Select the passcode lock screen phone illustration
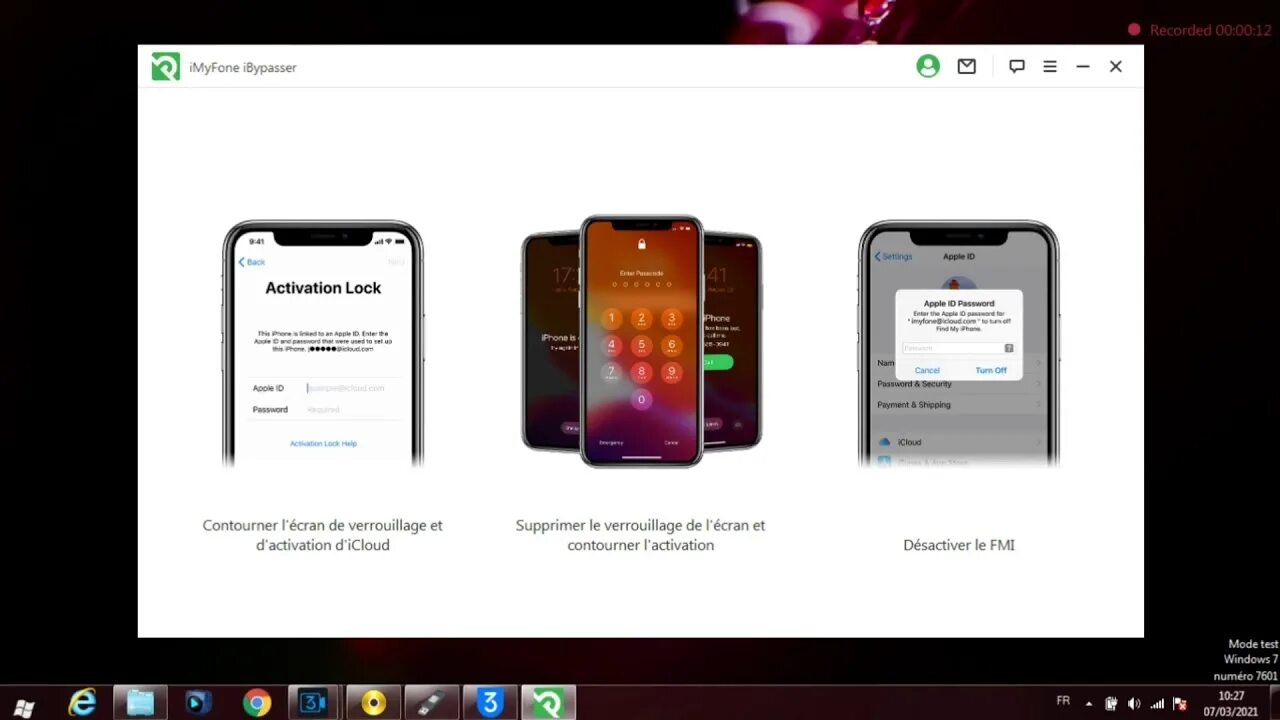 [642, 340]
